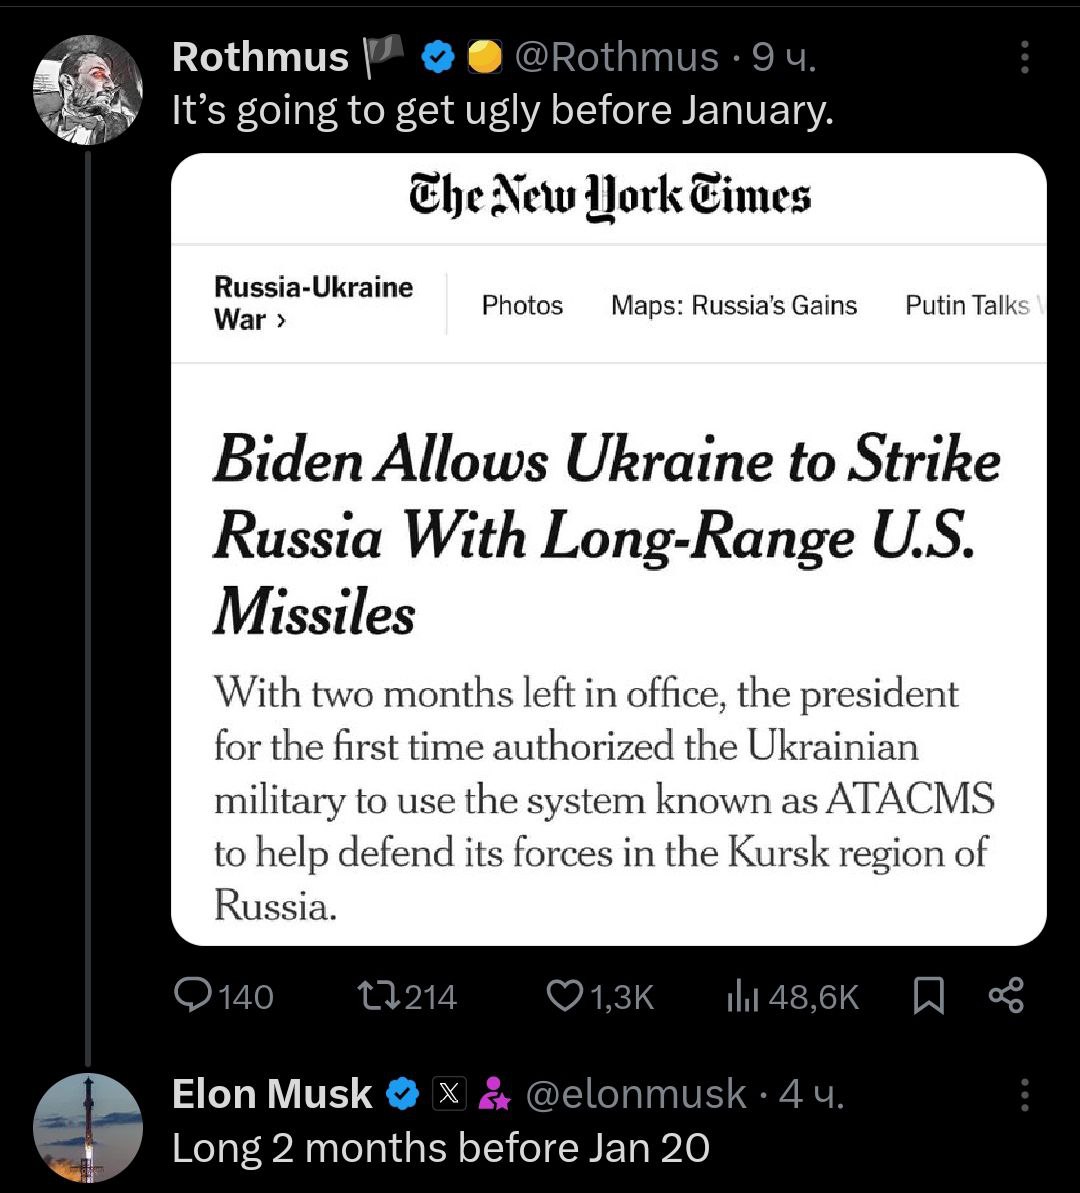Open the @elonmusk handle link

point(635,1095)
